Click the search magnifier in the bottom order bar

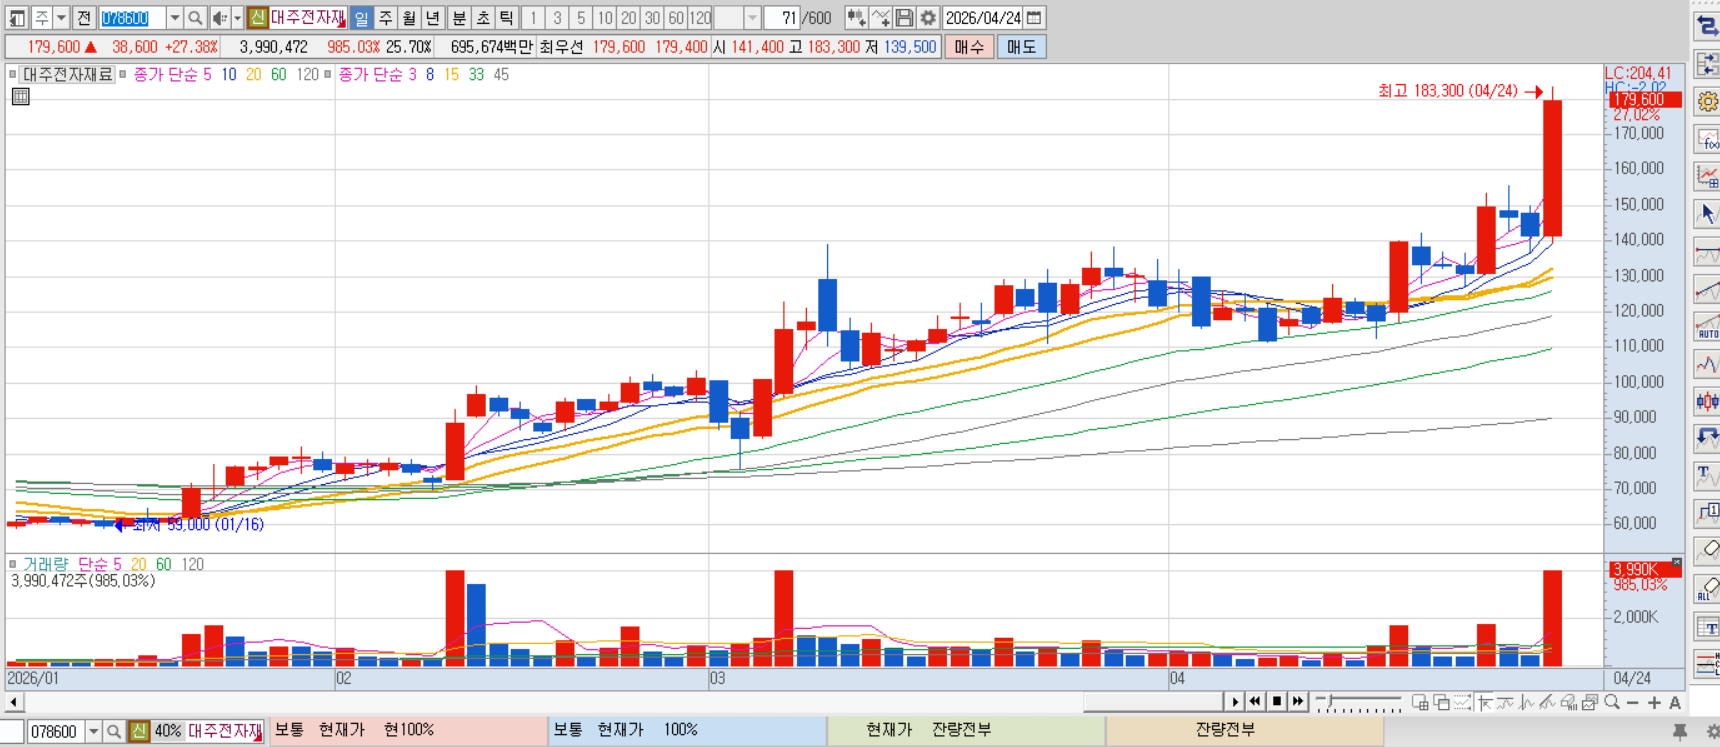(114, 732)
